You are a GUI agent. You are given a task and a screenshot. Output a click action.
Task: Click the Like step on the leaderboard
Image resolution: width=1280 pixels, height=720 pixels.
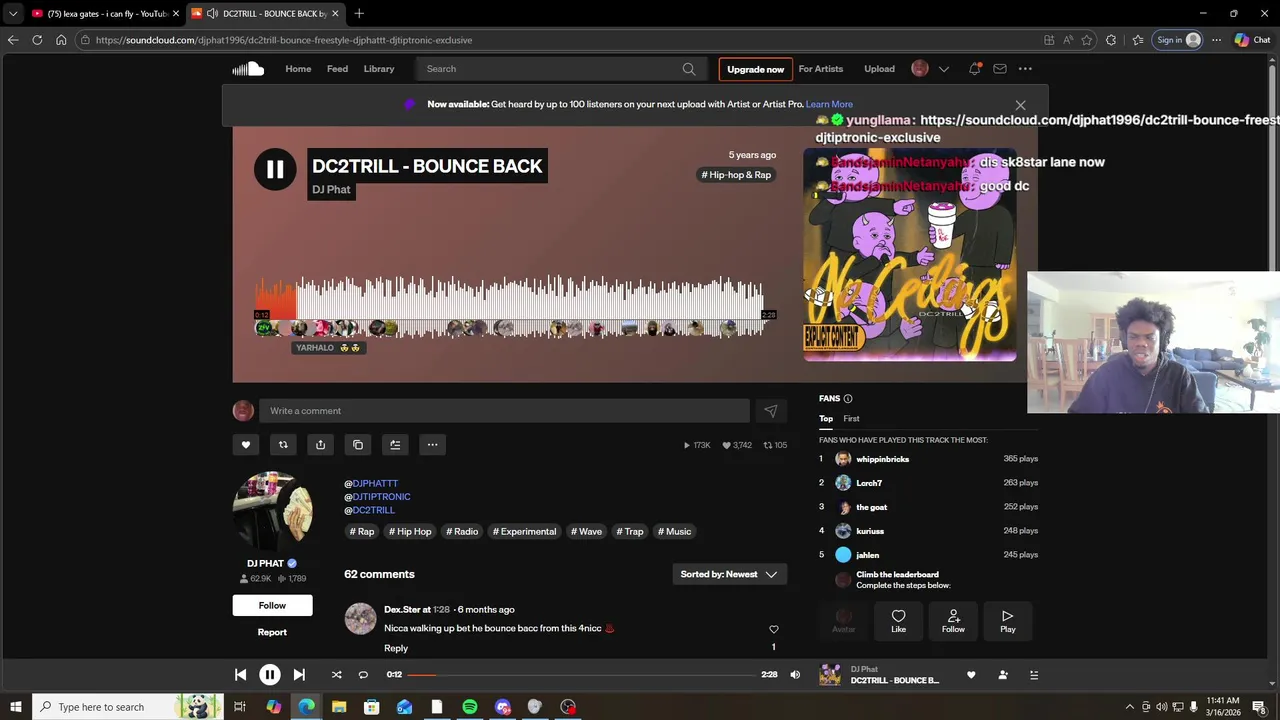pos(898,620)
